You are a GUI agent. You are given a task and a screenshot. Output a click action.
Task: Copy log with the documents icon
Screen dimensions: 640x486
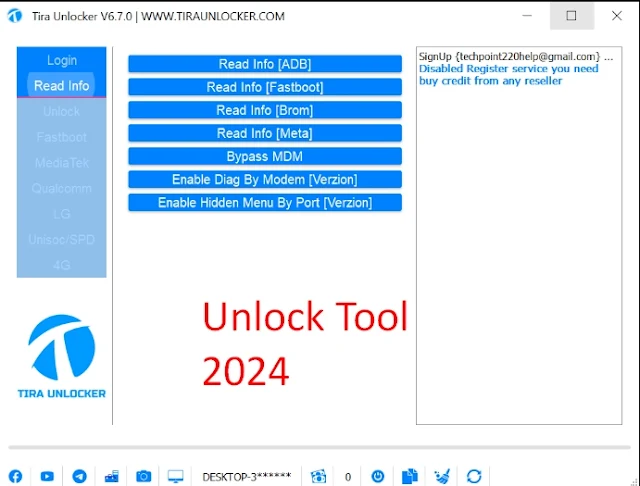[x=410, y=476]
